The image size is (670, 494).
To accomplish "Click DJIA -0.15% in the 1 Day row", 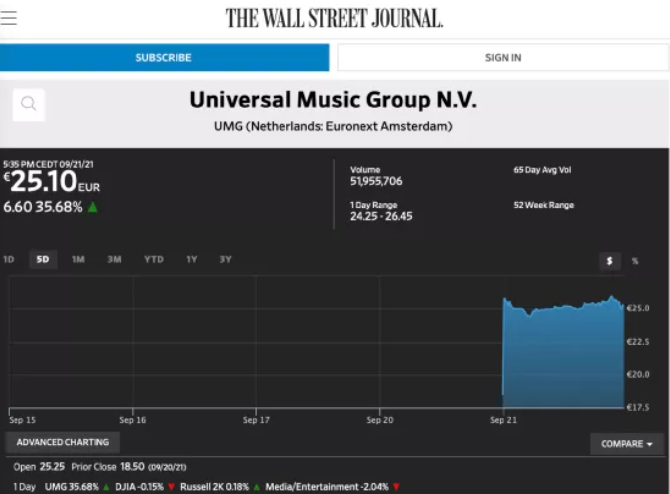I will (140, 487).
